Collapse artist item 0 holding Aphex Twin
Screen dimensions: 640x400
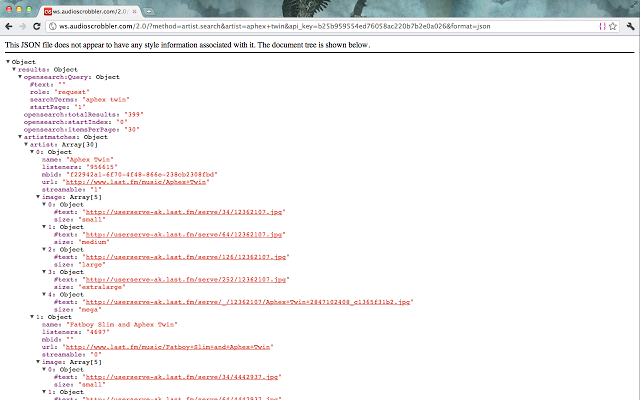[32, 152]
